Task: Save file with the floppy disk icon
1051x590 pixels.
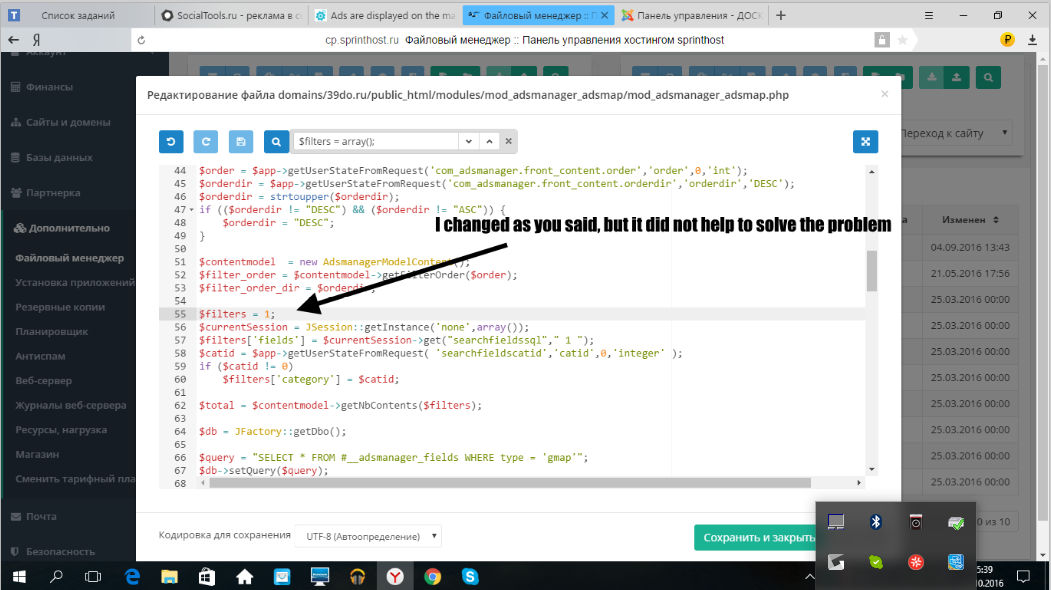Action: point(241,141)
